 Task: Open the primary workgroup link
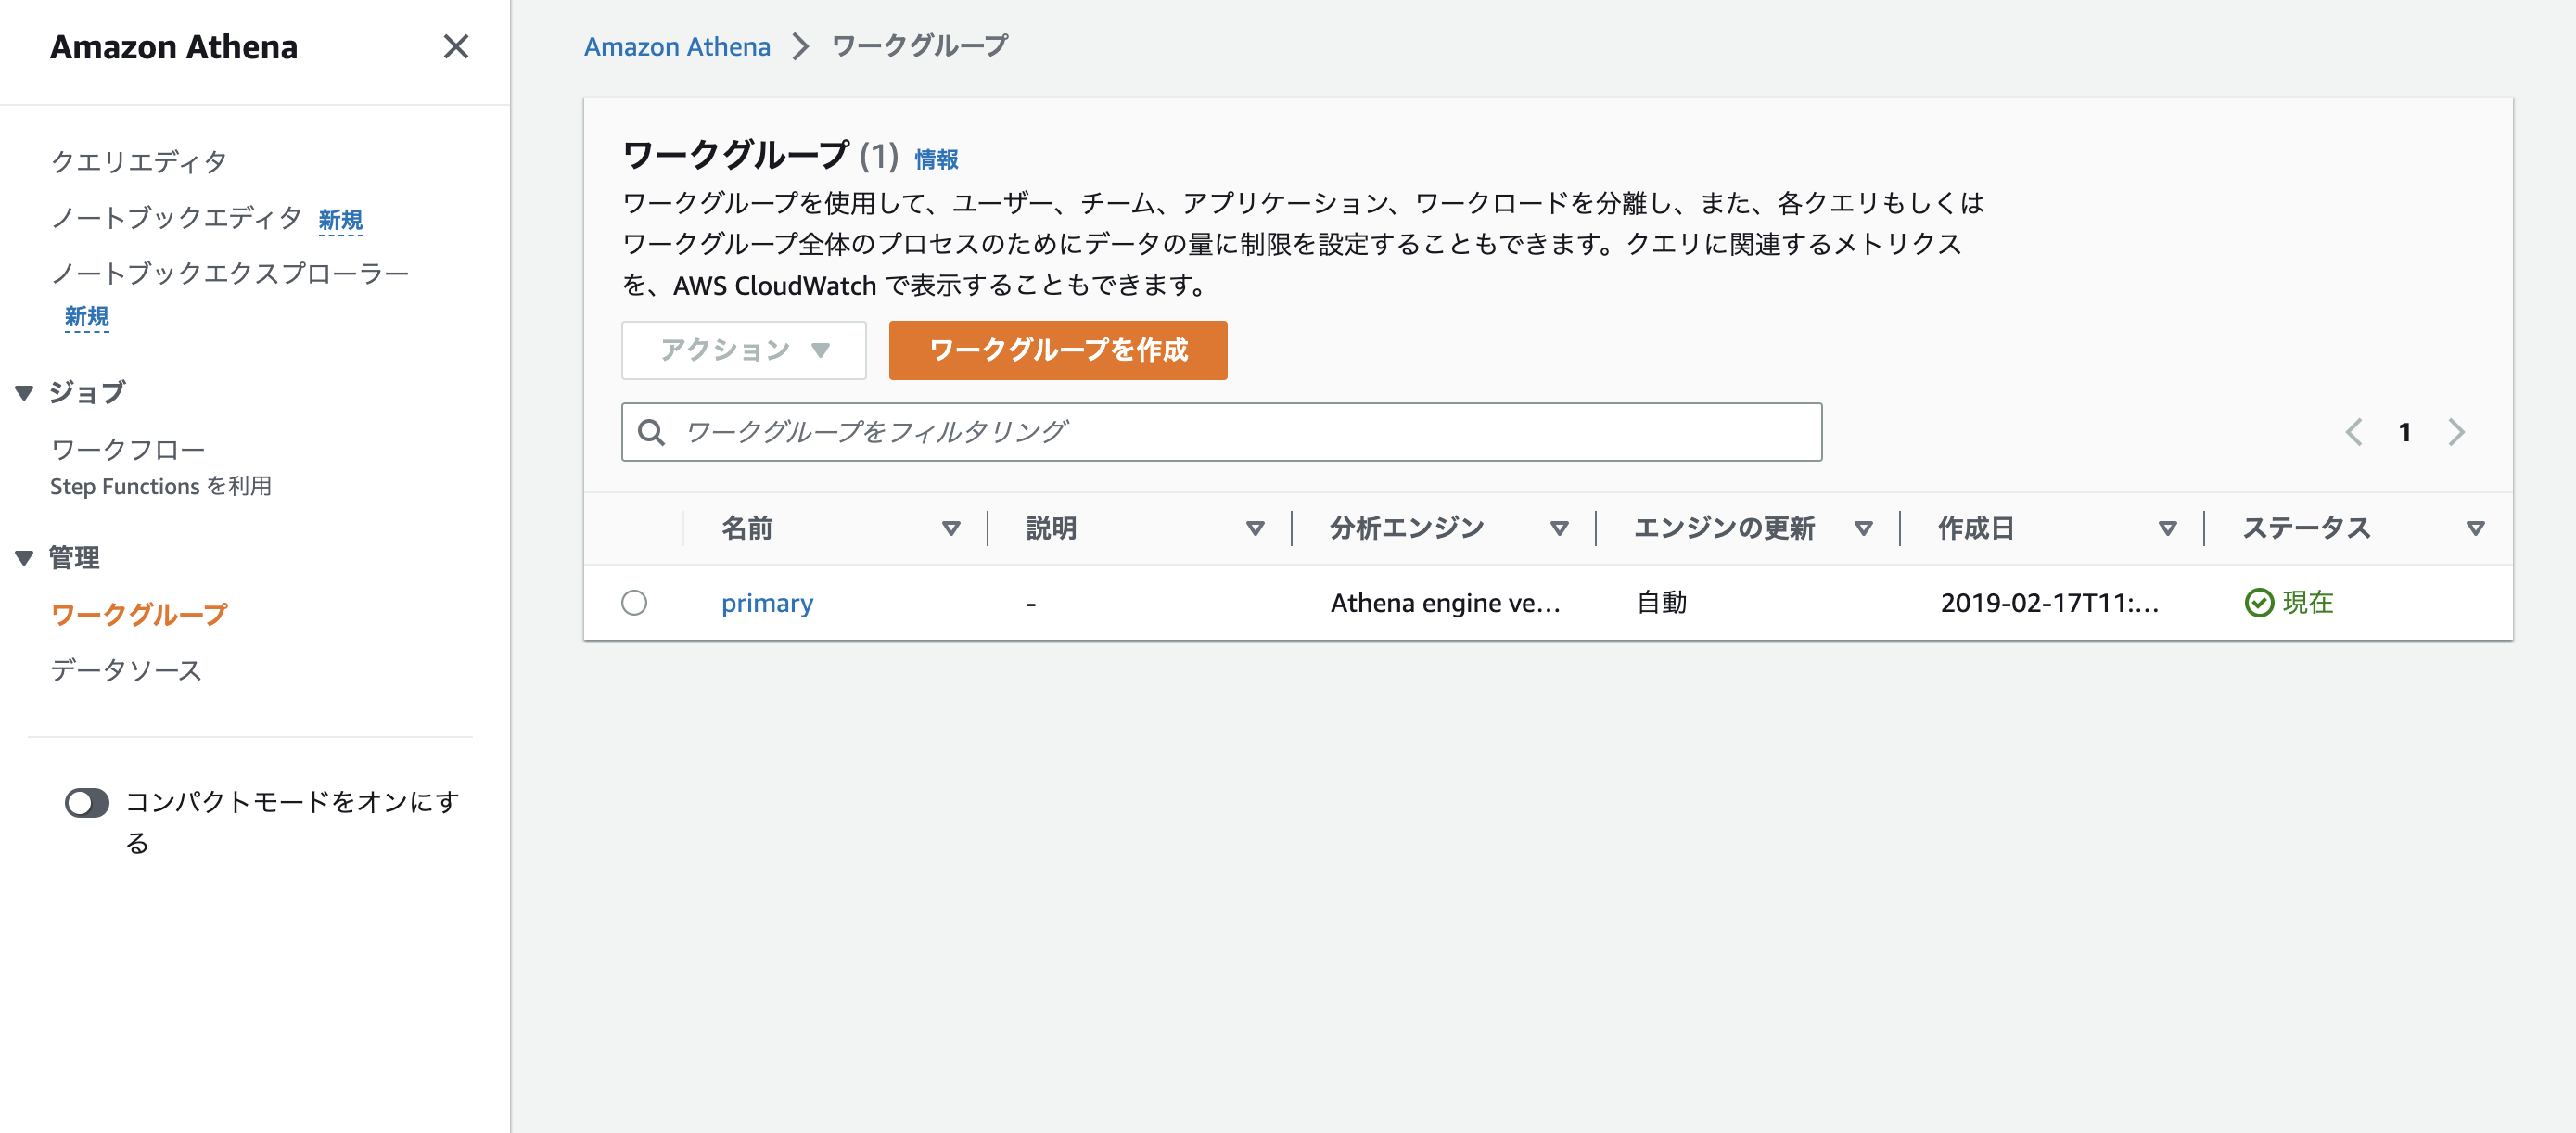[x=767, y=602]
